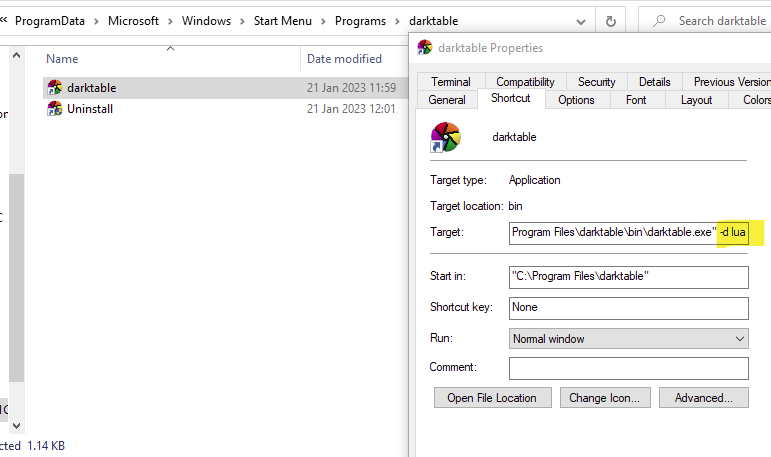This screenshot has height=457, width=771.
Task: Select the 'darktable' file name text
Action: click(91, 88)
